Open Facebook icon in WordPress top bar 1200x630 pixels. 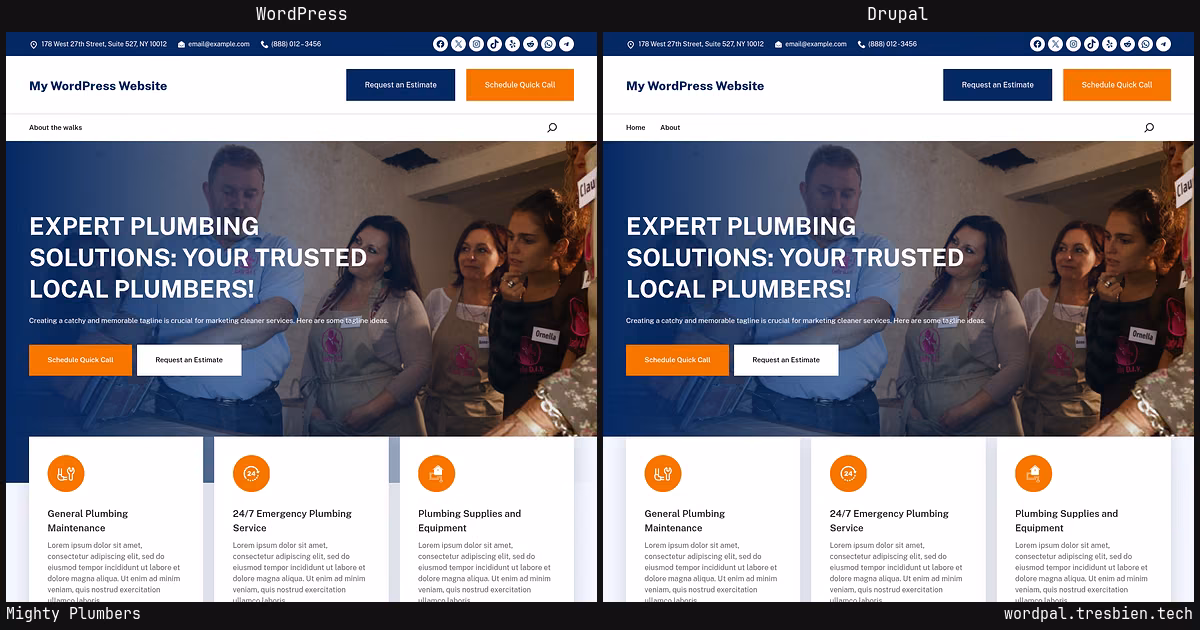pyautogui.click(x=440, y=44)
